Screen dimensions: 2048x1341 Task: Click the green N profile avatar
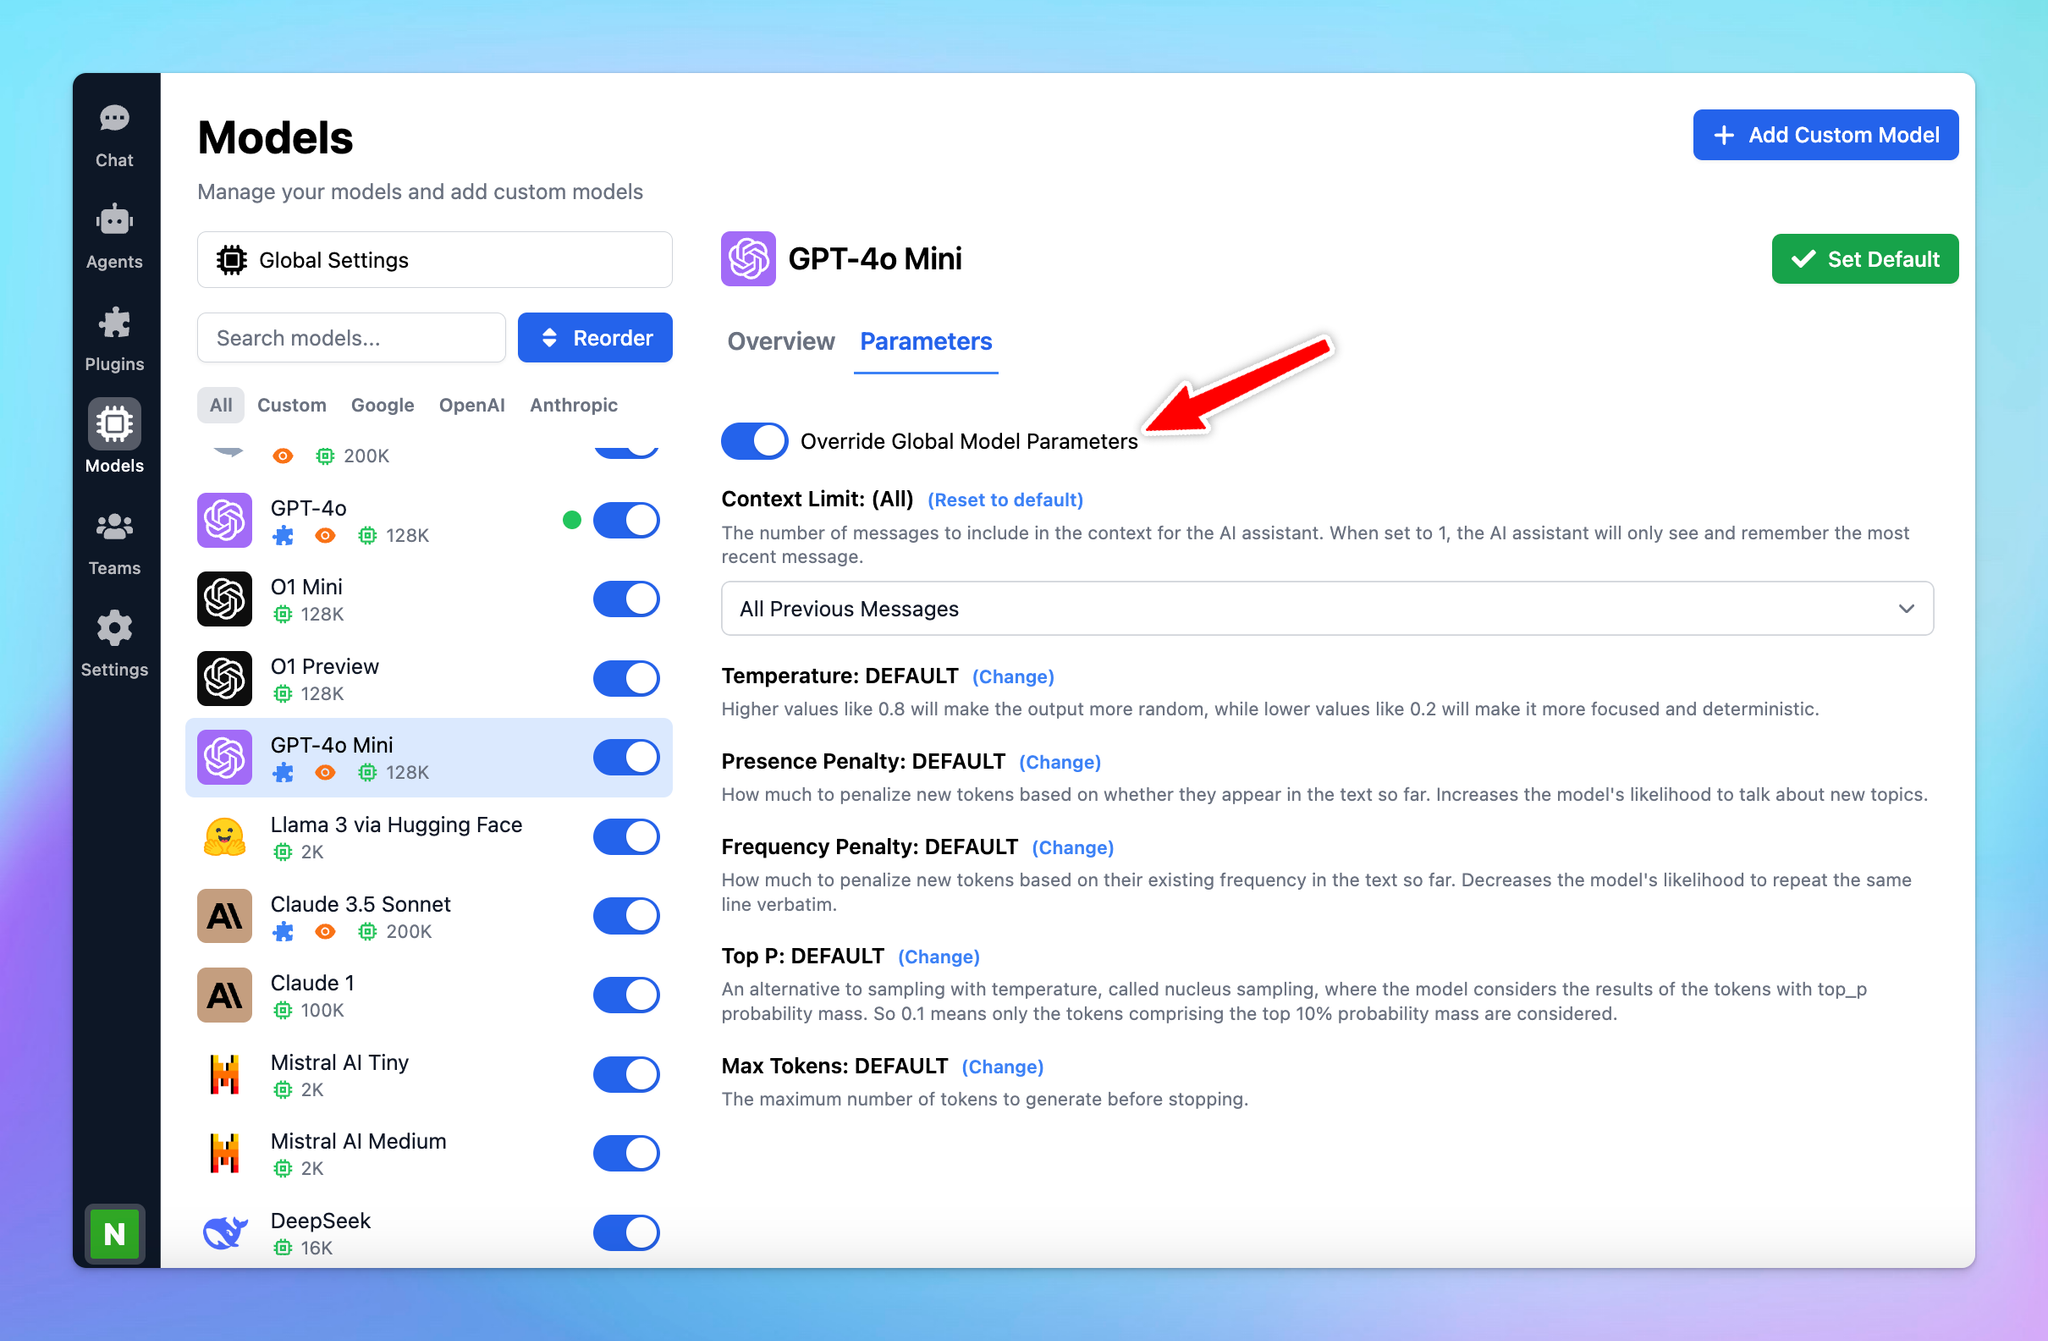pos(114,1233)
